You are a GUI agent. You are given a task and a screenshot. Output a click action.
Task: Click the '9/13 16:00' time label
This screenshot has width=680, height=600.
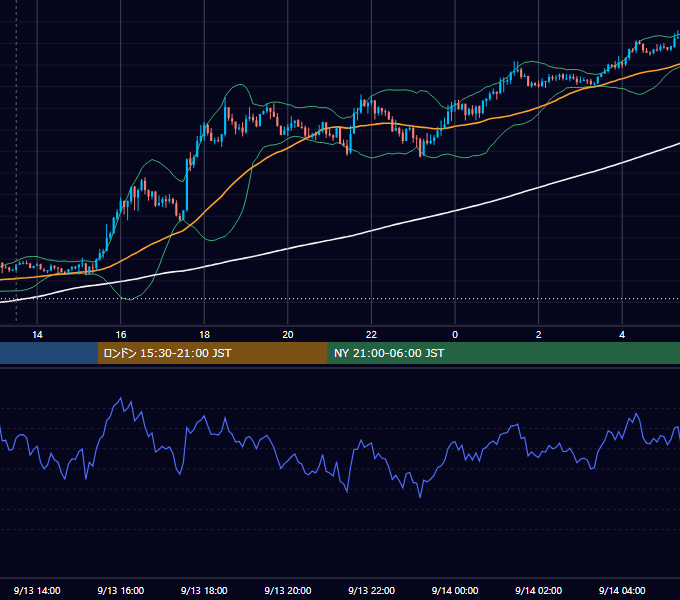tap(121, 590)
